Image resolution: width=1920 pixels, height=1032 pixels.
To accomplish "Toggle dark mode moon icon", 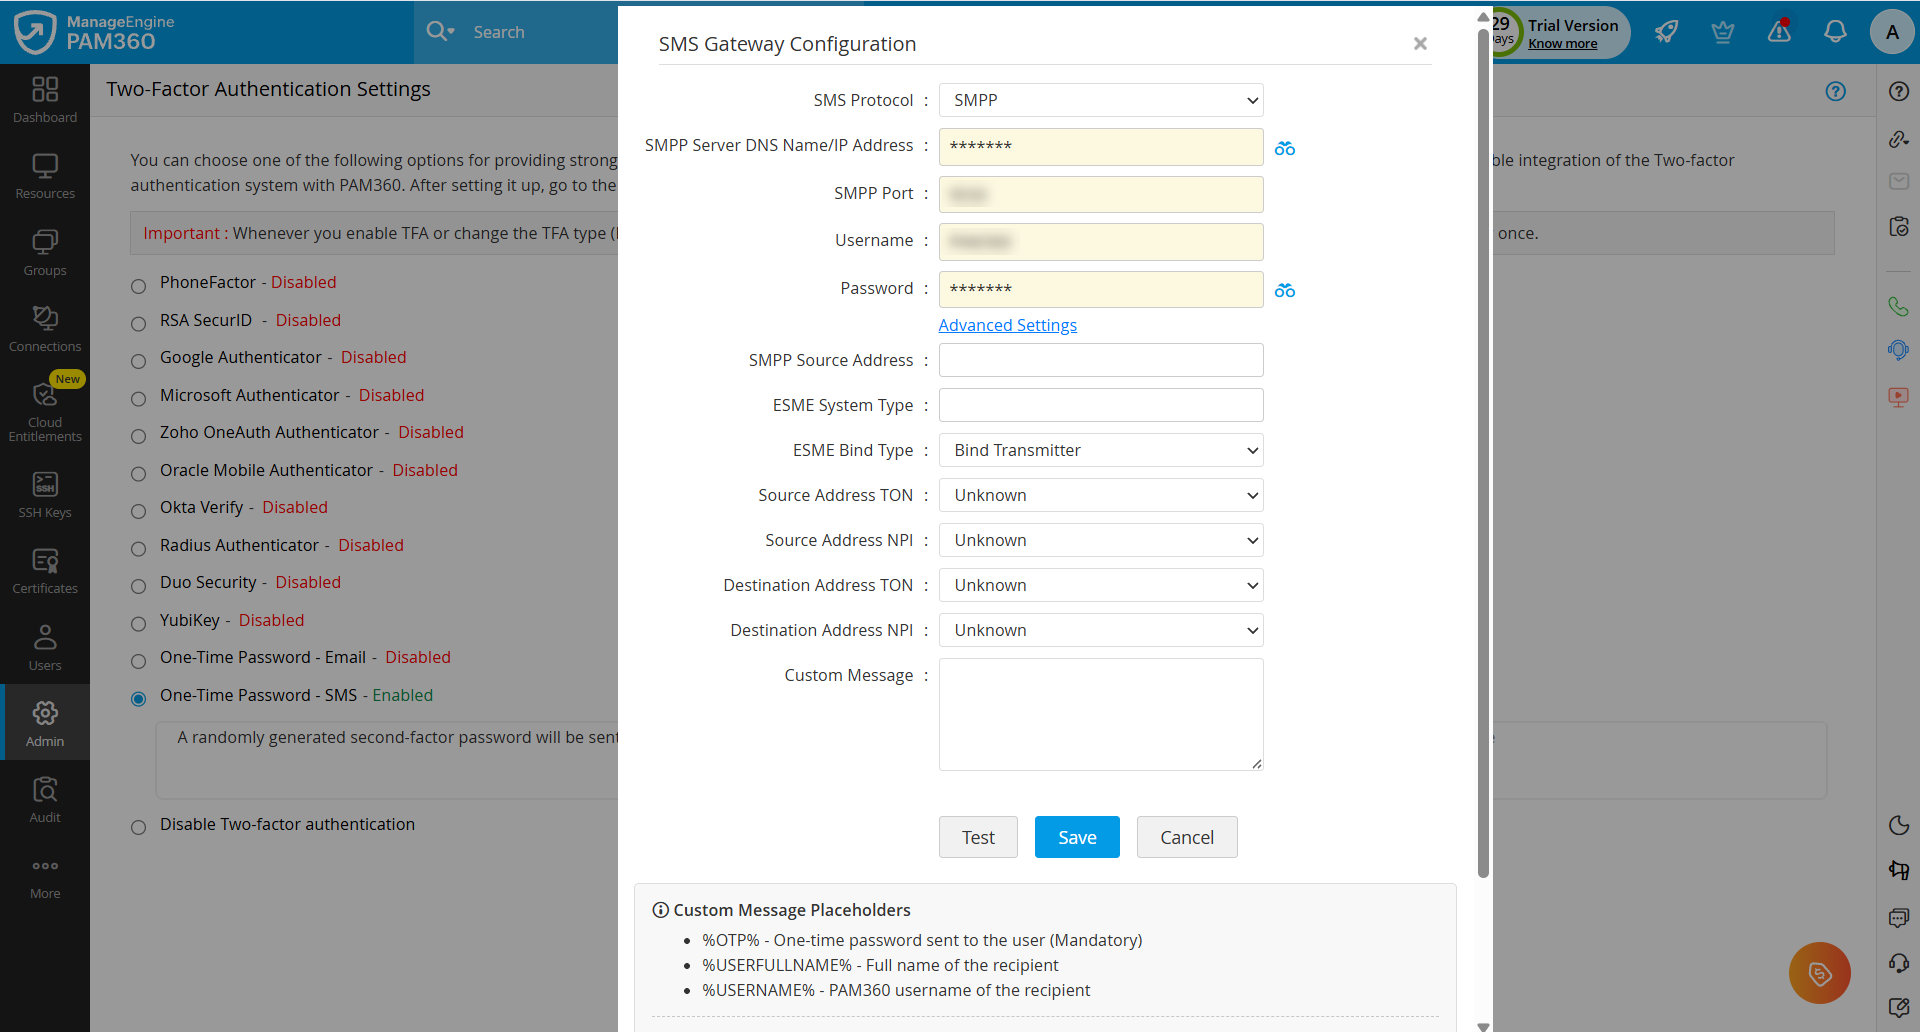I will (1898, 825).
